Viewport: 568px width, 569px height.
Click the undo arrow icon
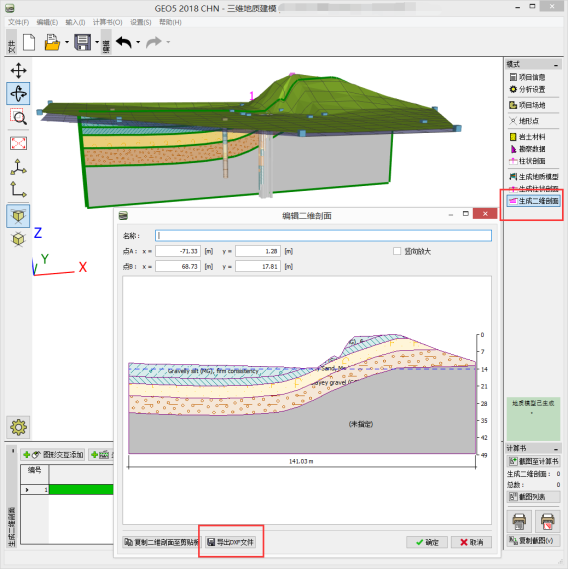(x=124, y=42)
